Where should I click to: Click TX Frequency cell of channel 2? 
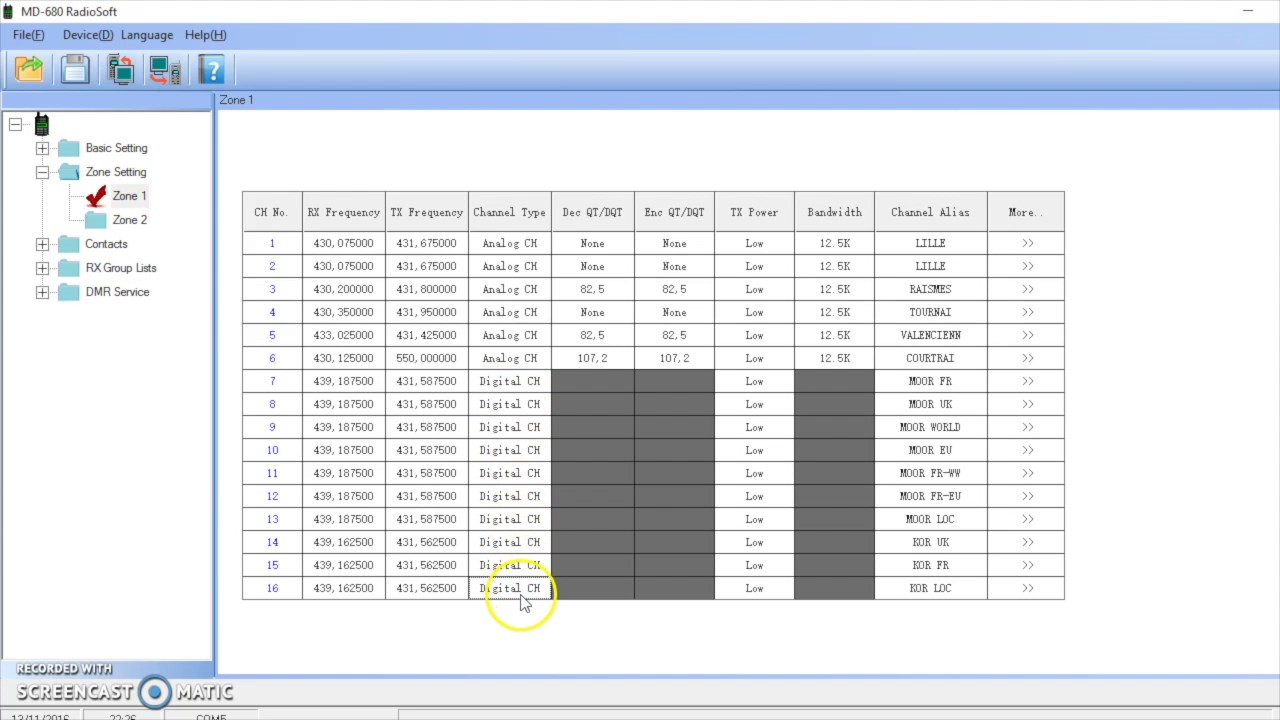(427, 266)
